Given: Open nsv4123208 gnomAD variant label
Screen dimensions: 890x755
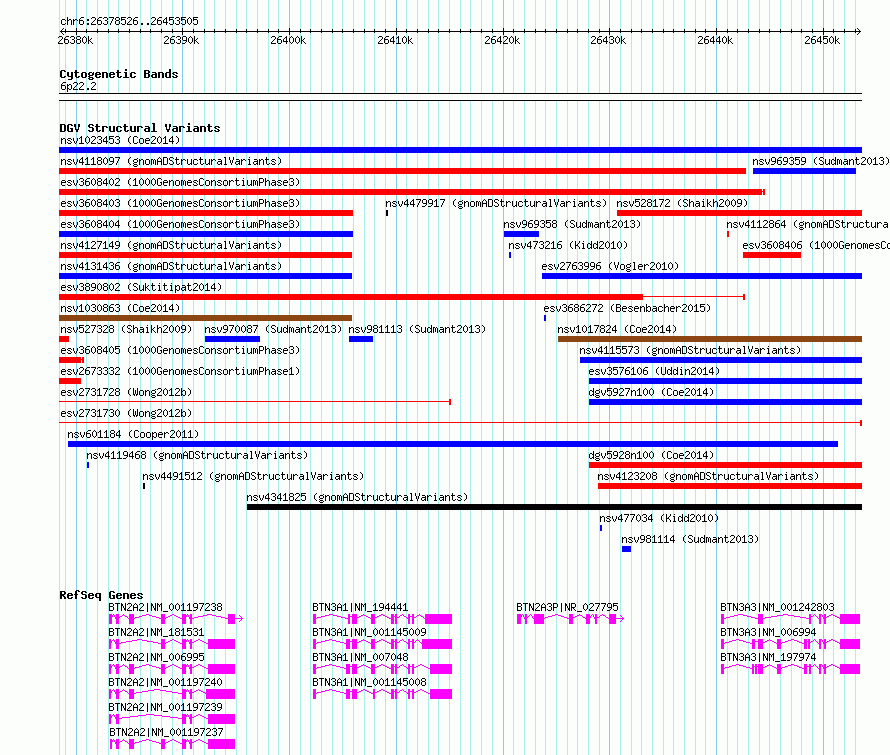Looking at the screenshot, I should pyautogui.click(x=708, y=476).
